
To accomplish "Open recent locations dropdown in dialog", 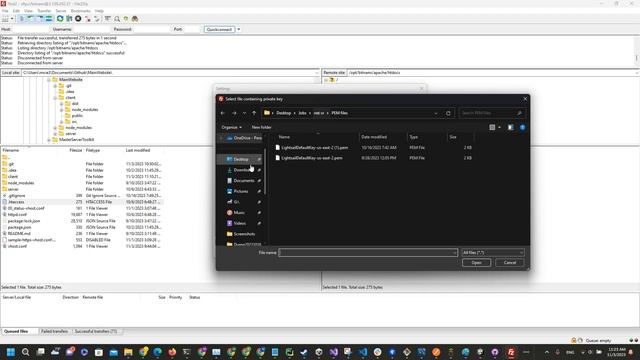I will 244,113.
